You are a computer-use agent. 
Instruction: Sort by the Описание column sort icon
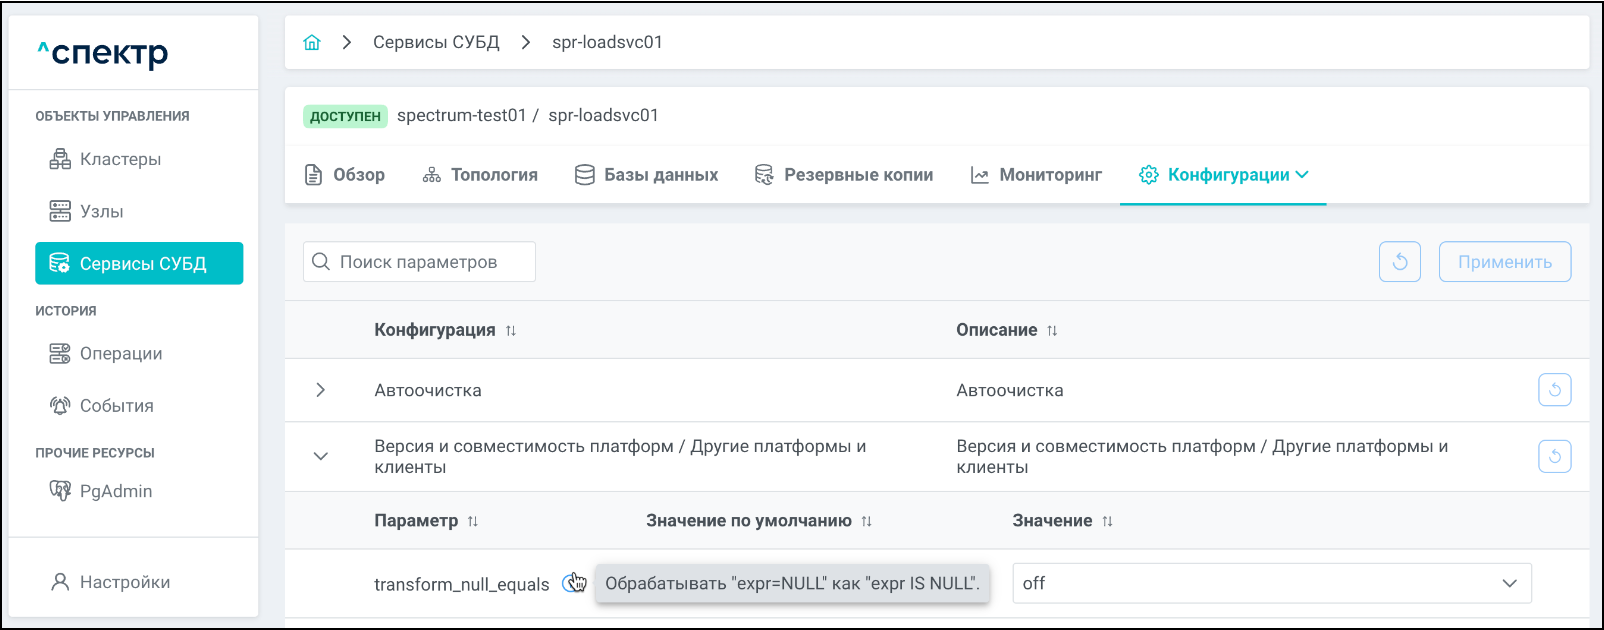click(x=1052, y=331)
